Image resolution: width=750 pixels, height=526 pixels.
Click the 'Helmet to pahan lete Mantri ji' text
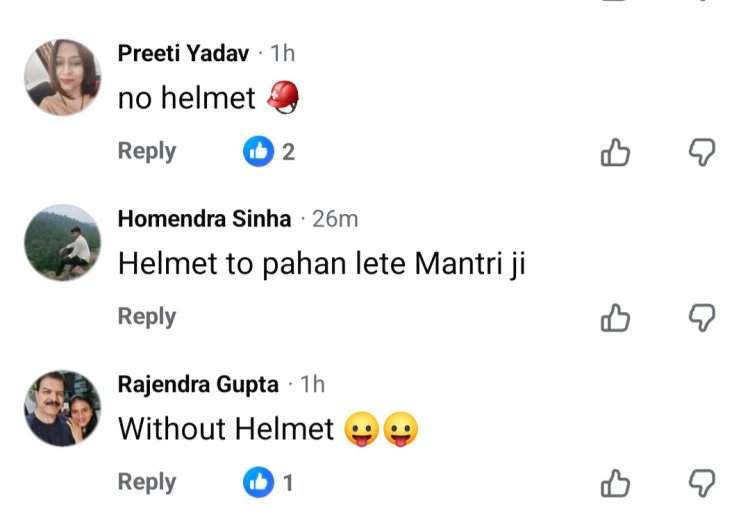point(321,264)
